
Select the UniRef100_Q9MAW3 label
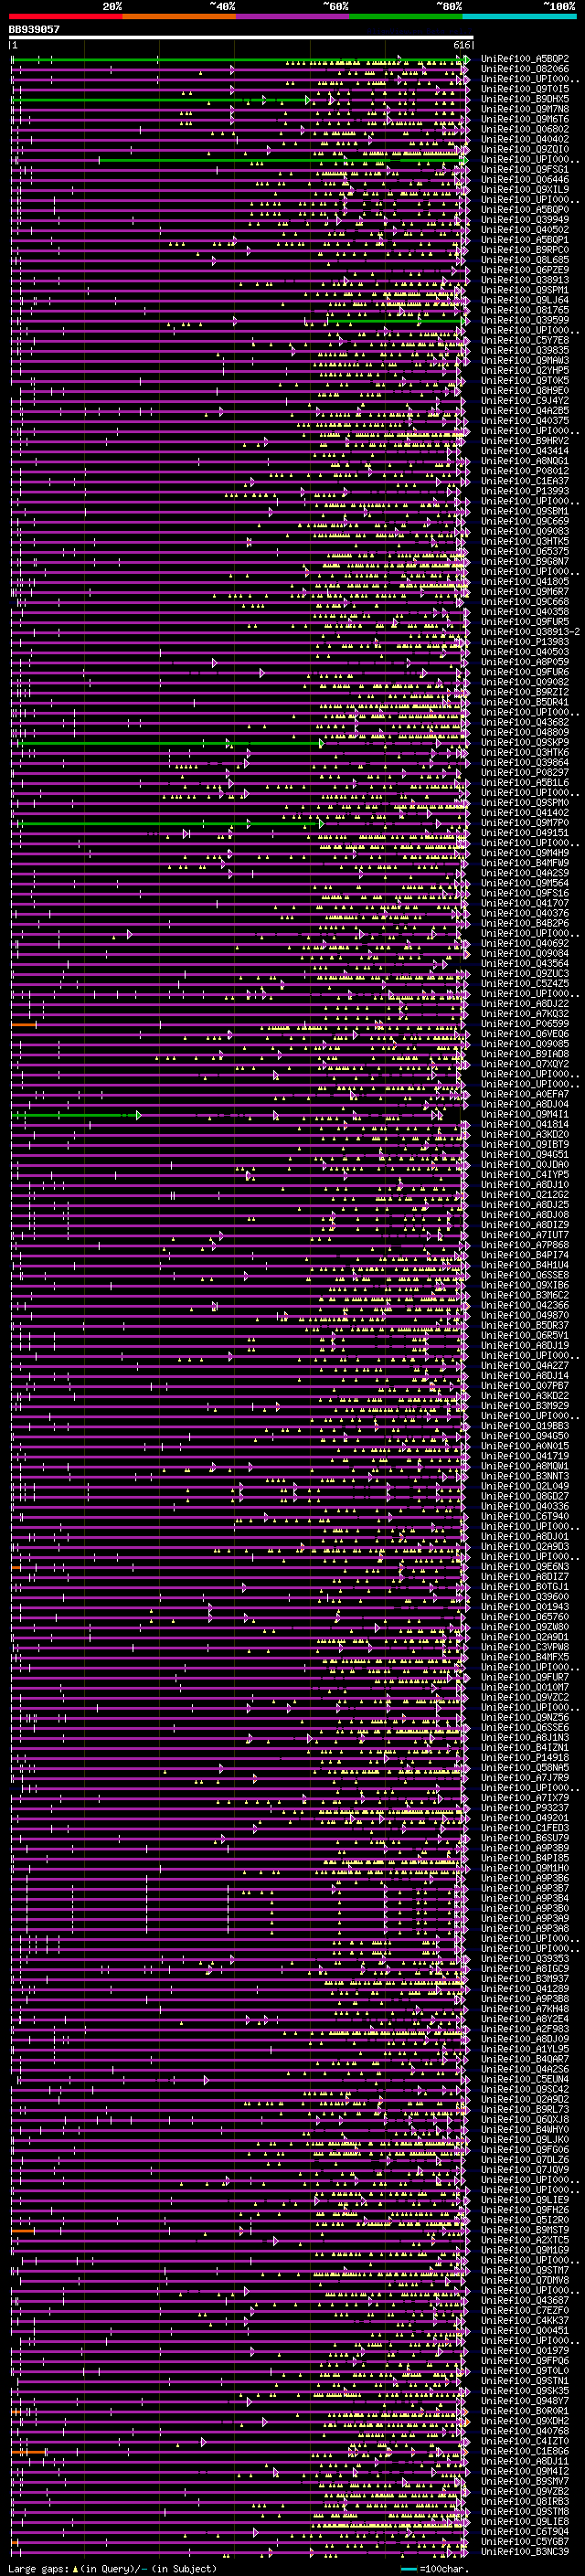[525, 360]
